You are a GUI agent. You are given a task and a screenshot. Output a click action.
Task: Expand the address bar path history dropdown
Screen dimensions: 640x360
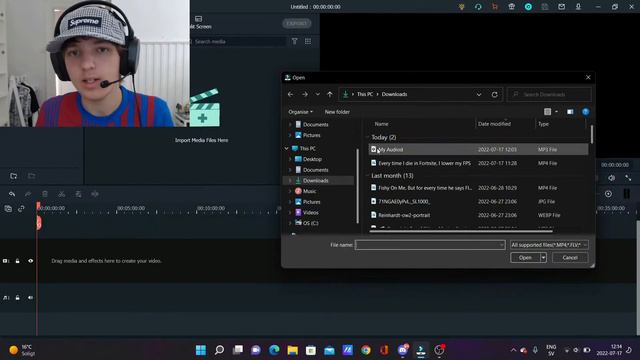479,94
